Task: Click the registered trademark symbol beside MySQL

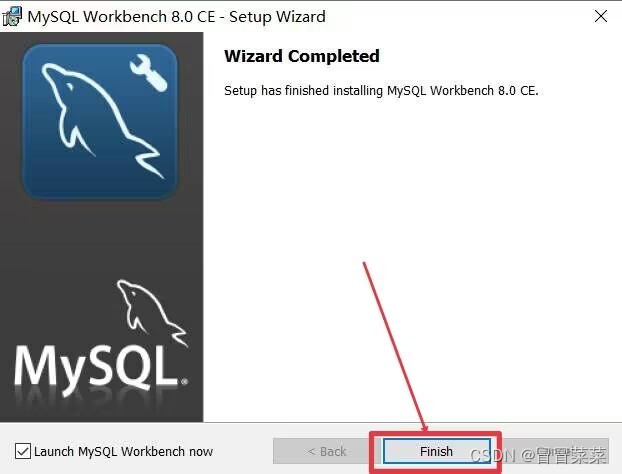Action: [184, 382]
